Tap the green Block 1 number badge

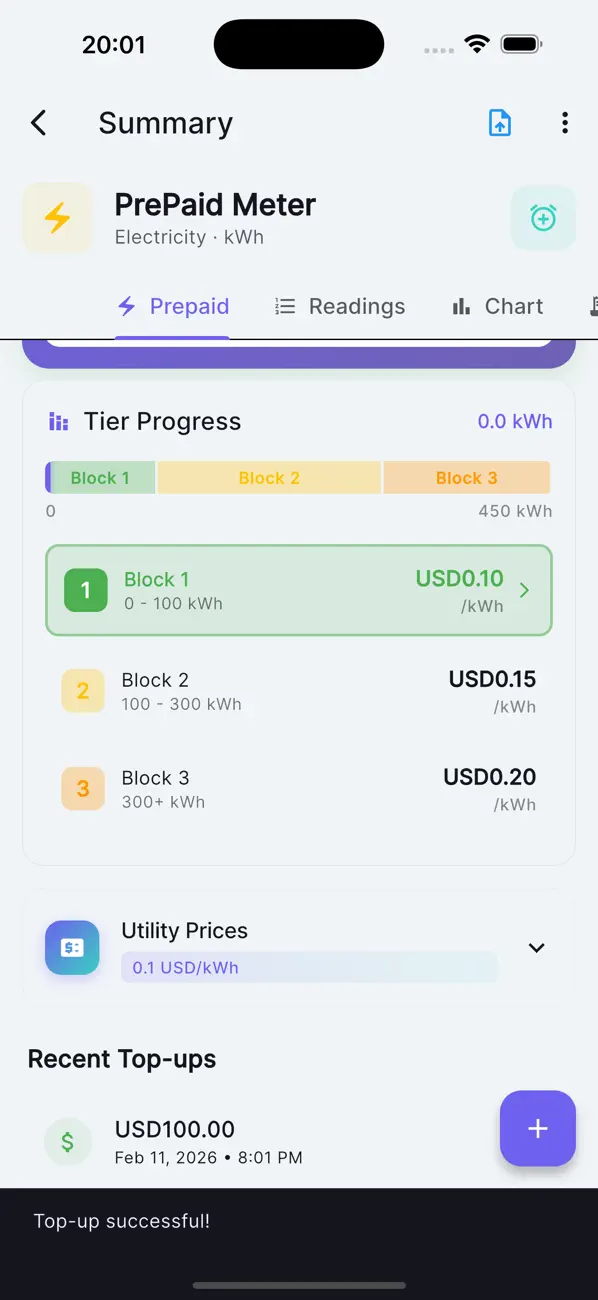coord(85,590)
